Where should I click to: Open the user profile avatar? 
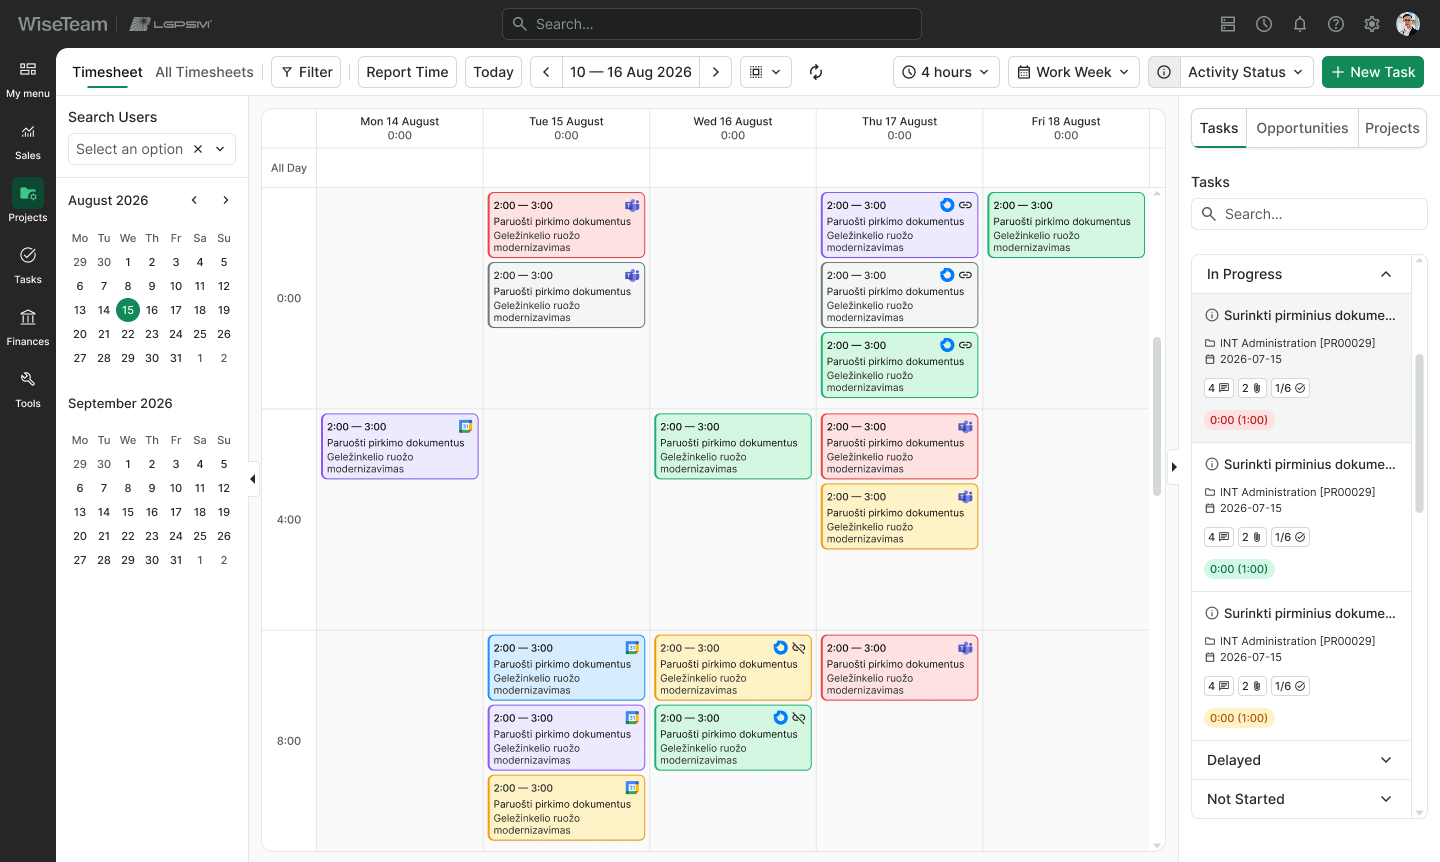[1408, 24]
